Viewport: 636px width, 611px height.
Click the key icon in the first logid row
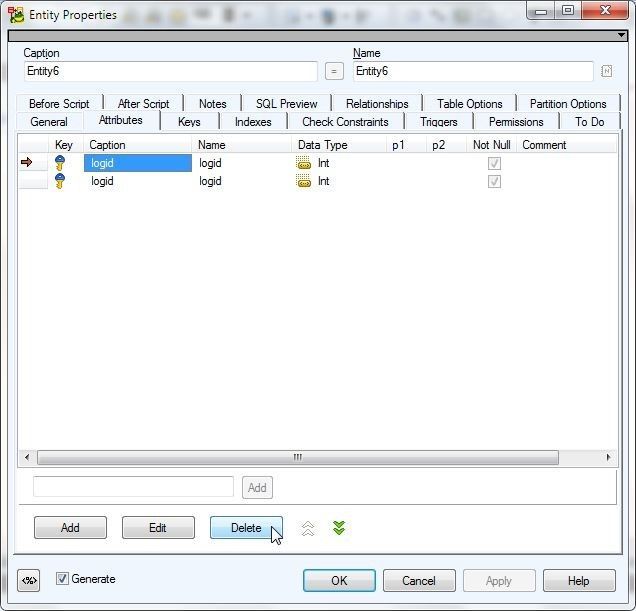click(60, 163)
